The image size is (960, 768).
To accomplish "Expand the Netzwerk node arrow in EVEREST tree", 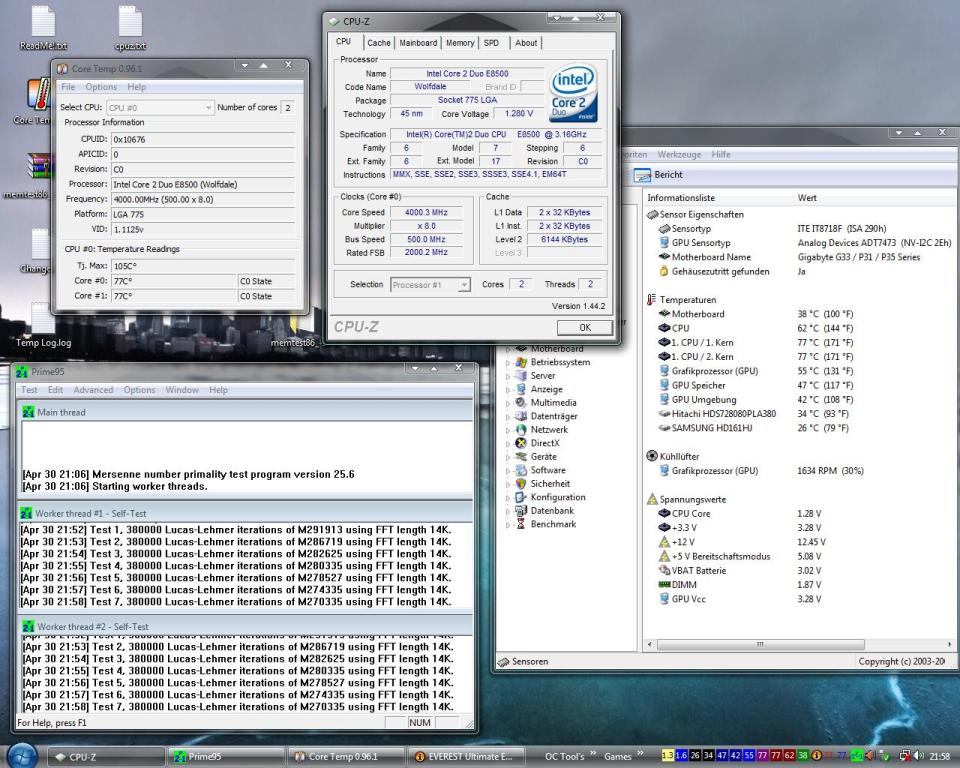I will pyautogui.click(x=508, y=430).
